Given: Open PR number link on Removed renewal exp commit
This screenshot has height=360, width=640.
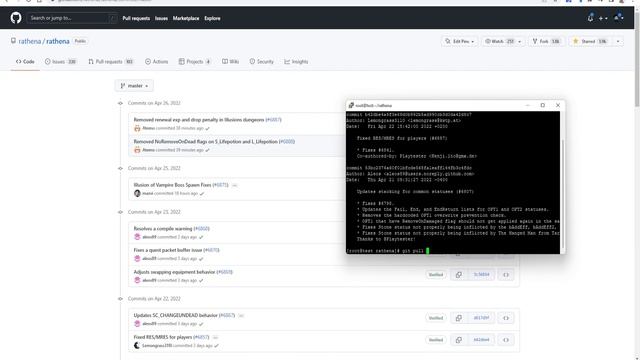Looking at the screenshot, I should click(x=273, y=120).
